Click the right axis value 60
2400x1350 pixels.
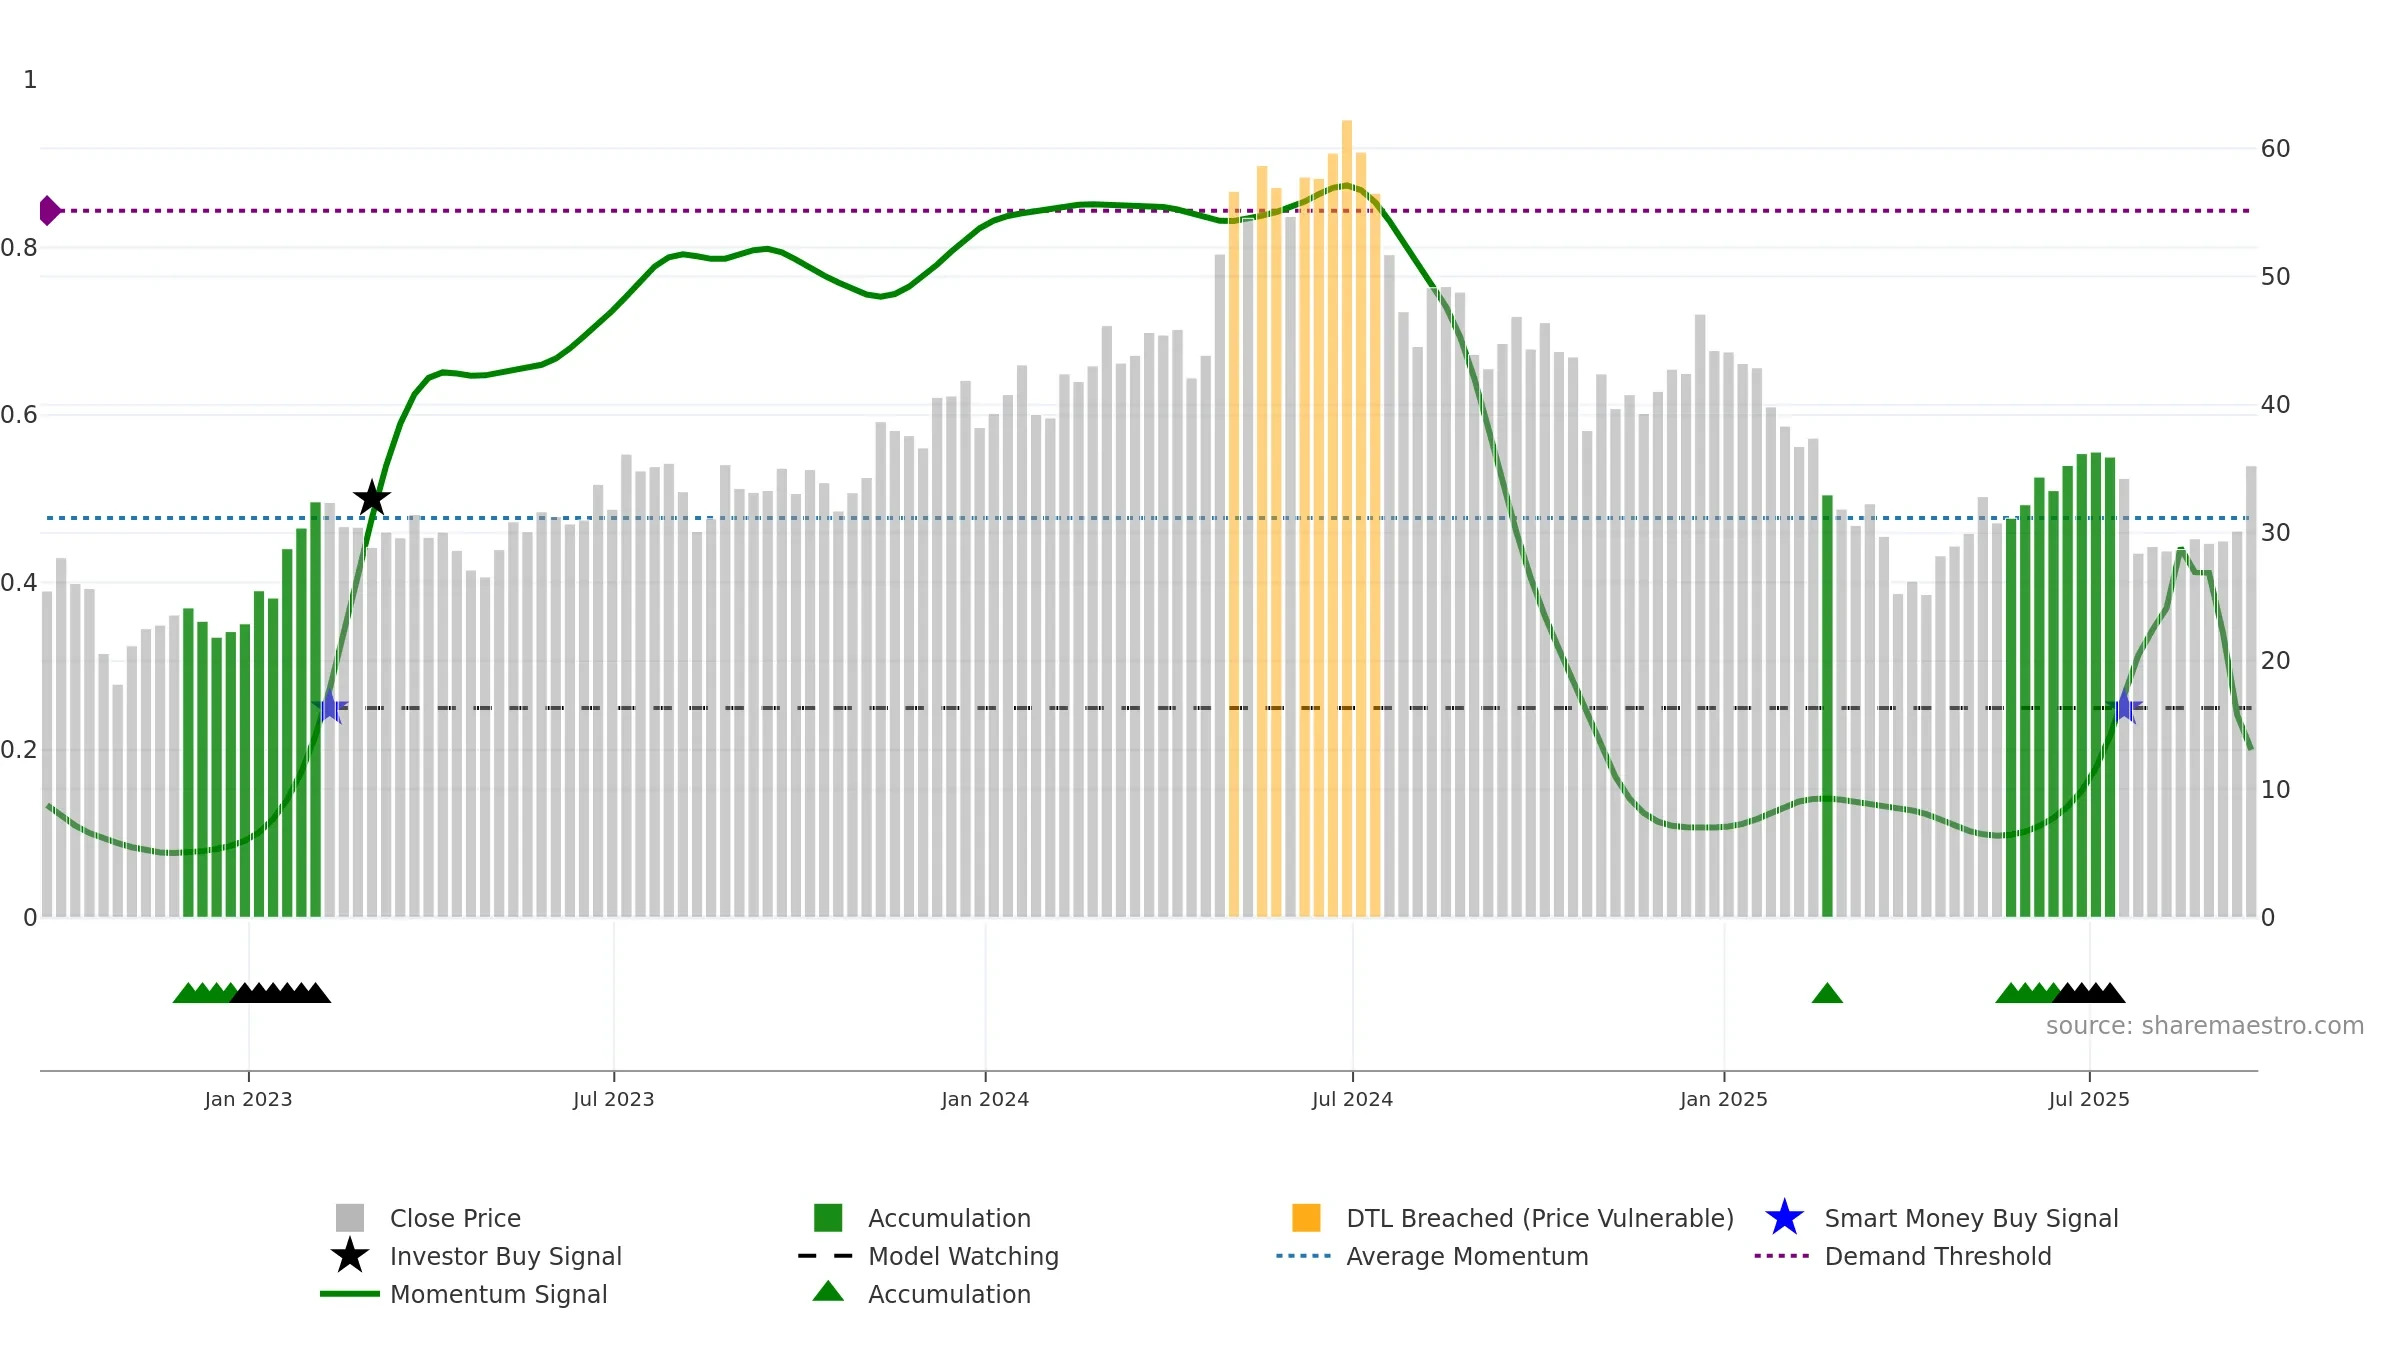(2275, 149)
